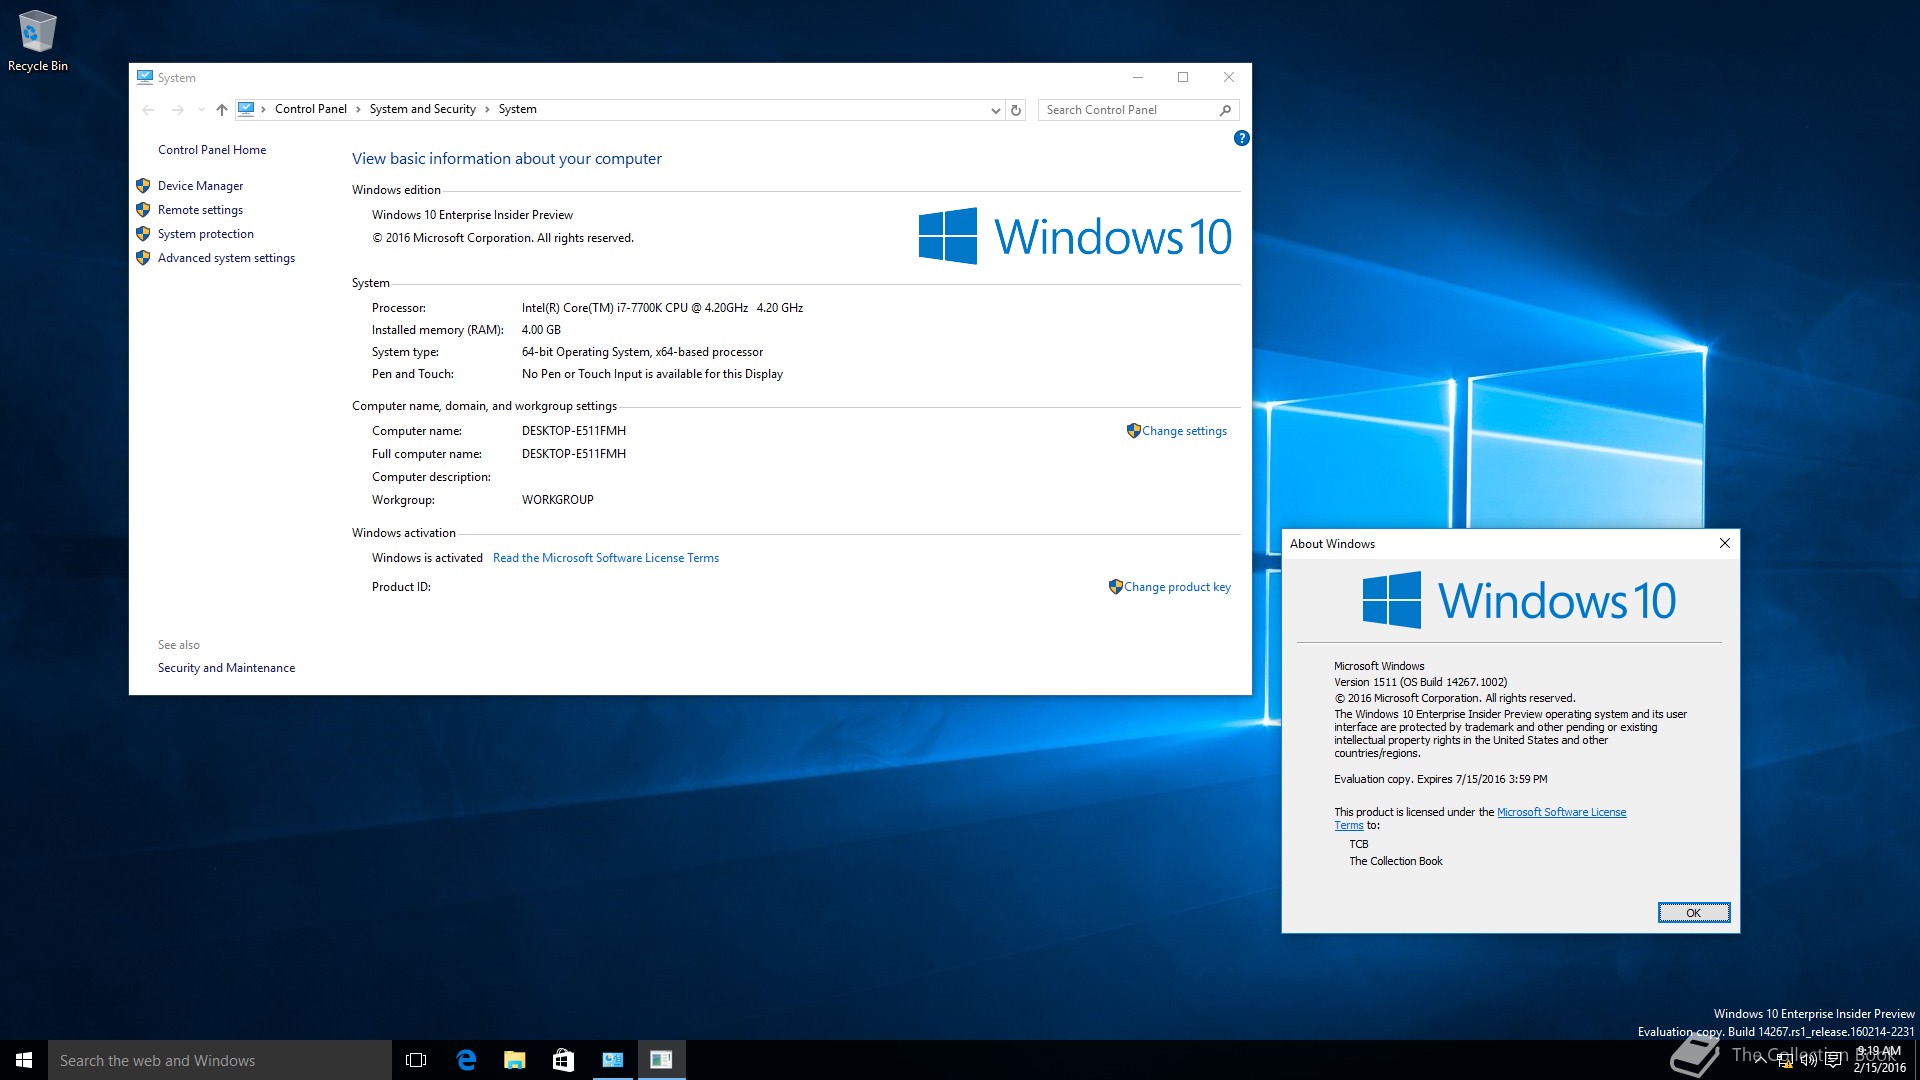1920x1080 pixels.
Task: Open the Start menu
Action: tap(24, 1060)
